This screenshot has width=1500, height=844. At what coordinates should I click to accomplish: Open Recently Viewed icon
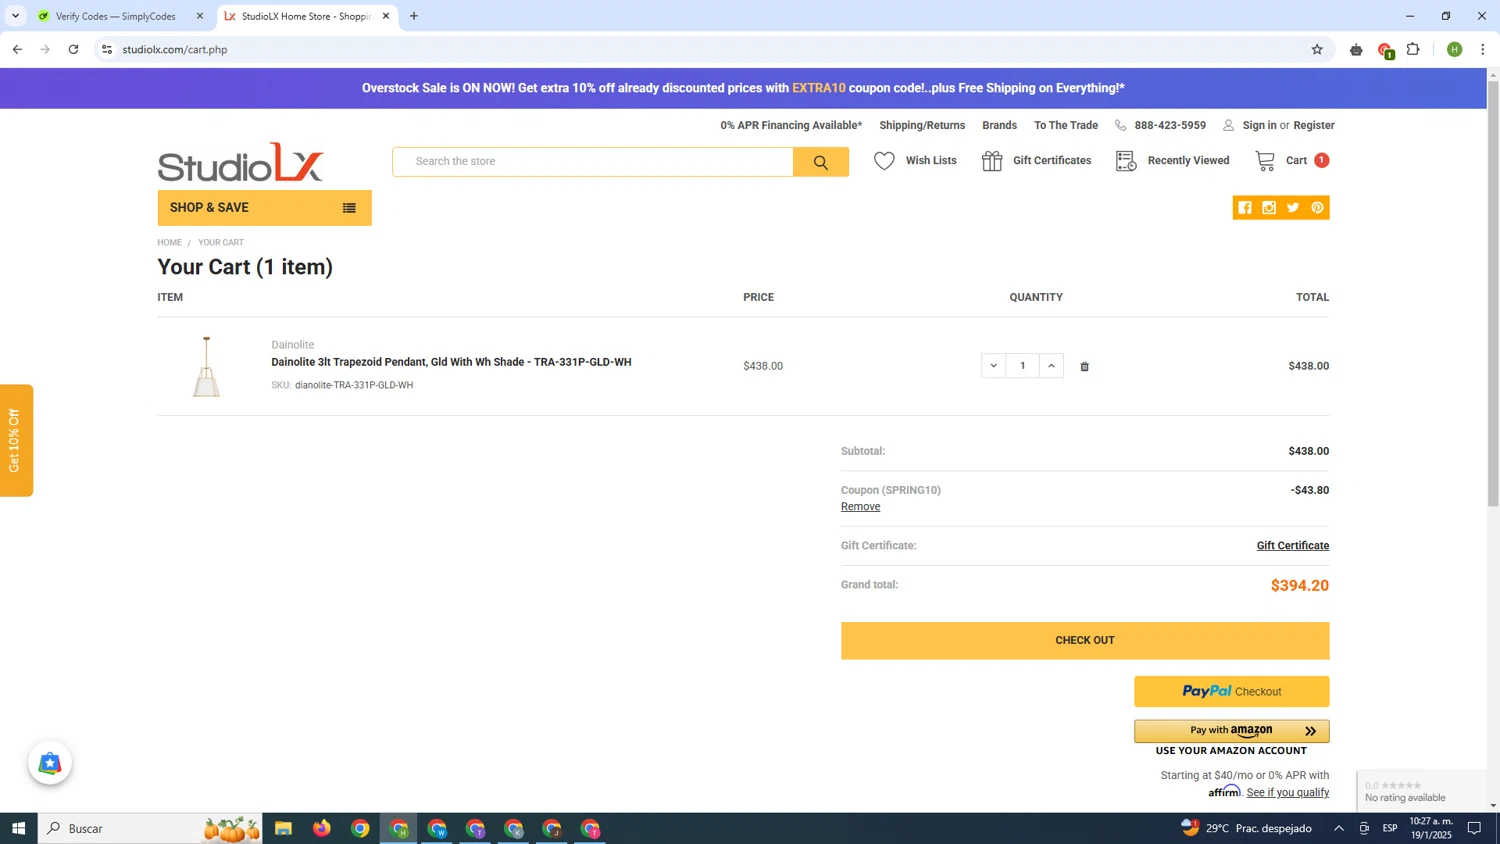coord(1126,161)
